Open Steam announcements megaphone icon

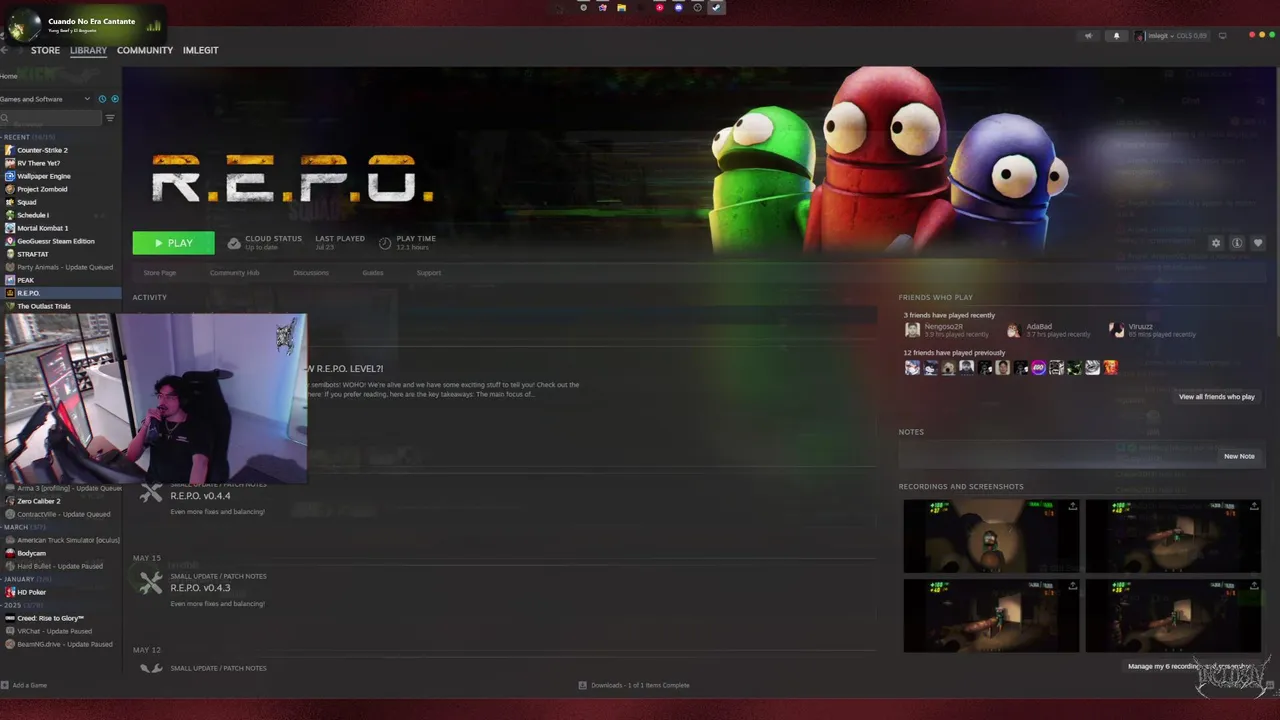1089,36
